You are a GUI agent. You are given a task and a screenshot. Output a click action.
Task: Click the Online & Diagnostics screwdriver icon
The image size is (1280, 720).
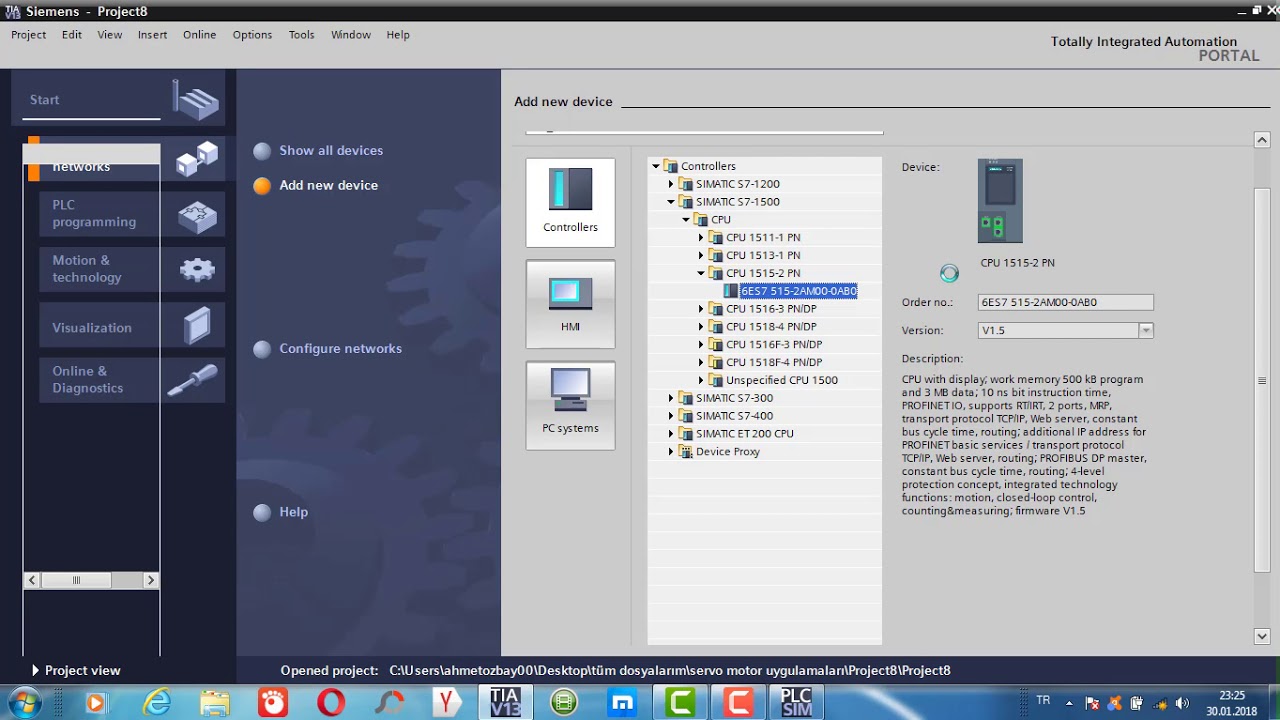point(193,380)
